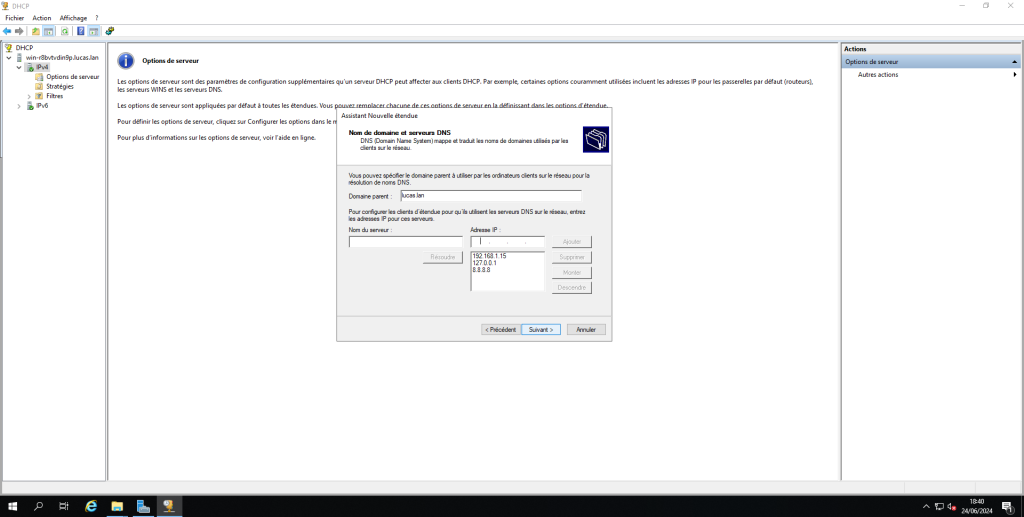The height and width of the screenshot is (517, 1024).
Task: Click the DHCP add server toolbar icon
Action: pos(109,31)
